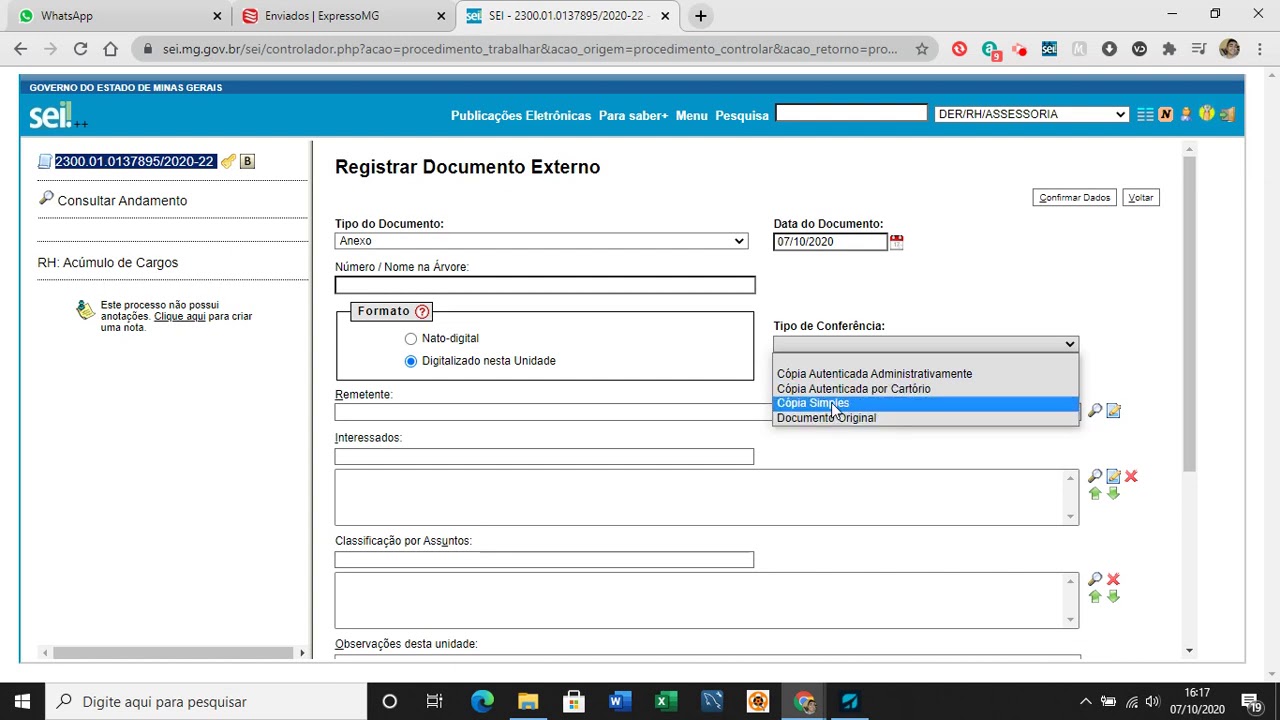Open calendar picker next to Data do Documento
Image resolution: width=1280 pixels, height=720 pixels.
[896, 242]
